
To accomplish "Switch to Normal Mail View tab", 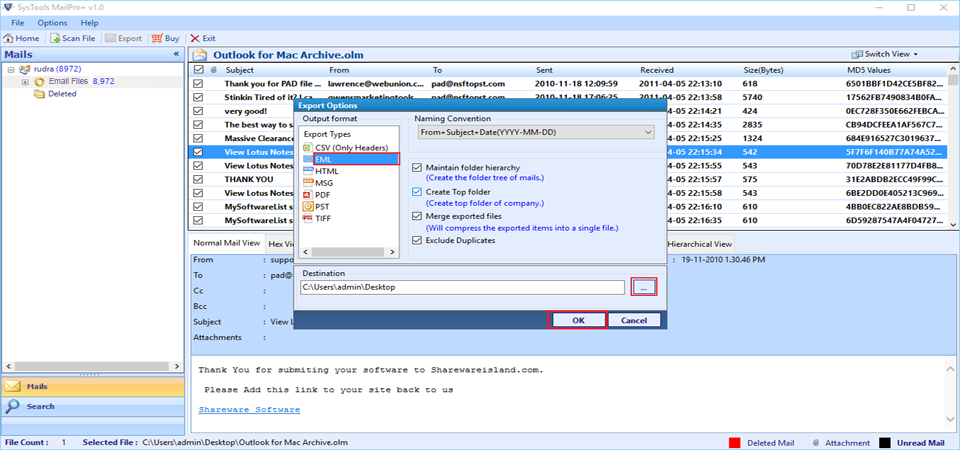I will tap(227, 243).
